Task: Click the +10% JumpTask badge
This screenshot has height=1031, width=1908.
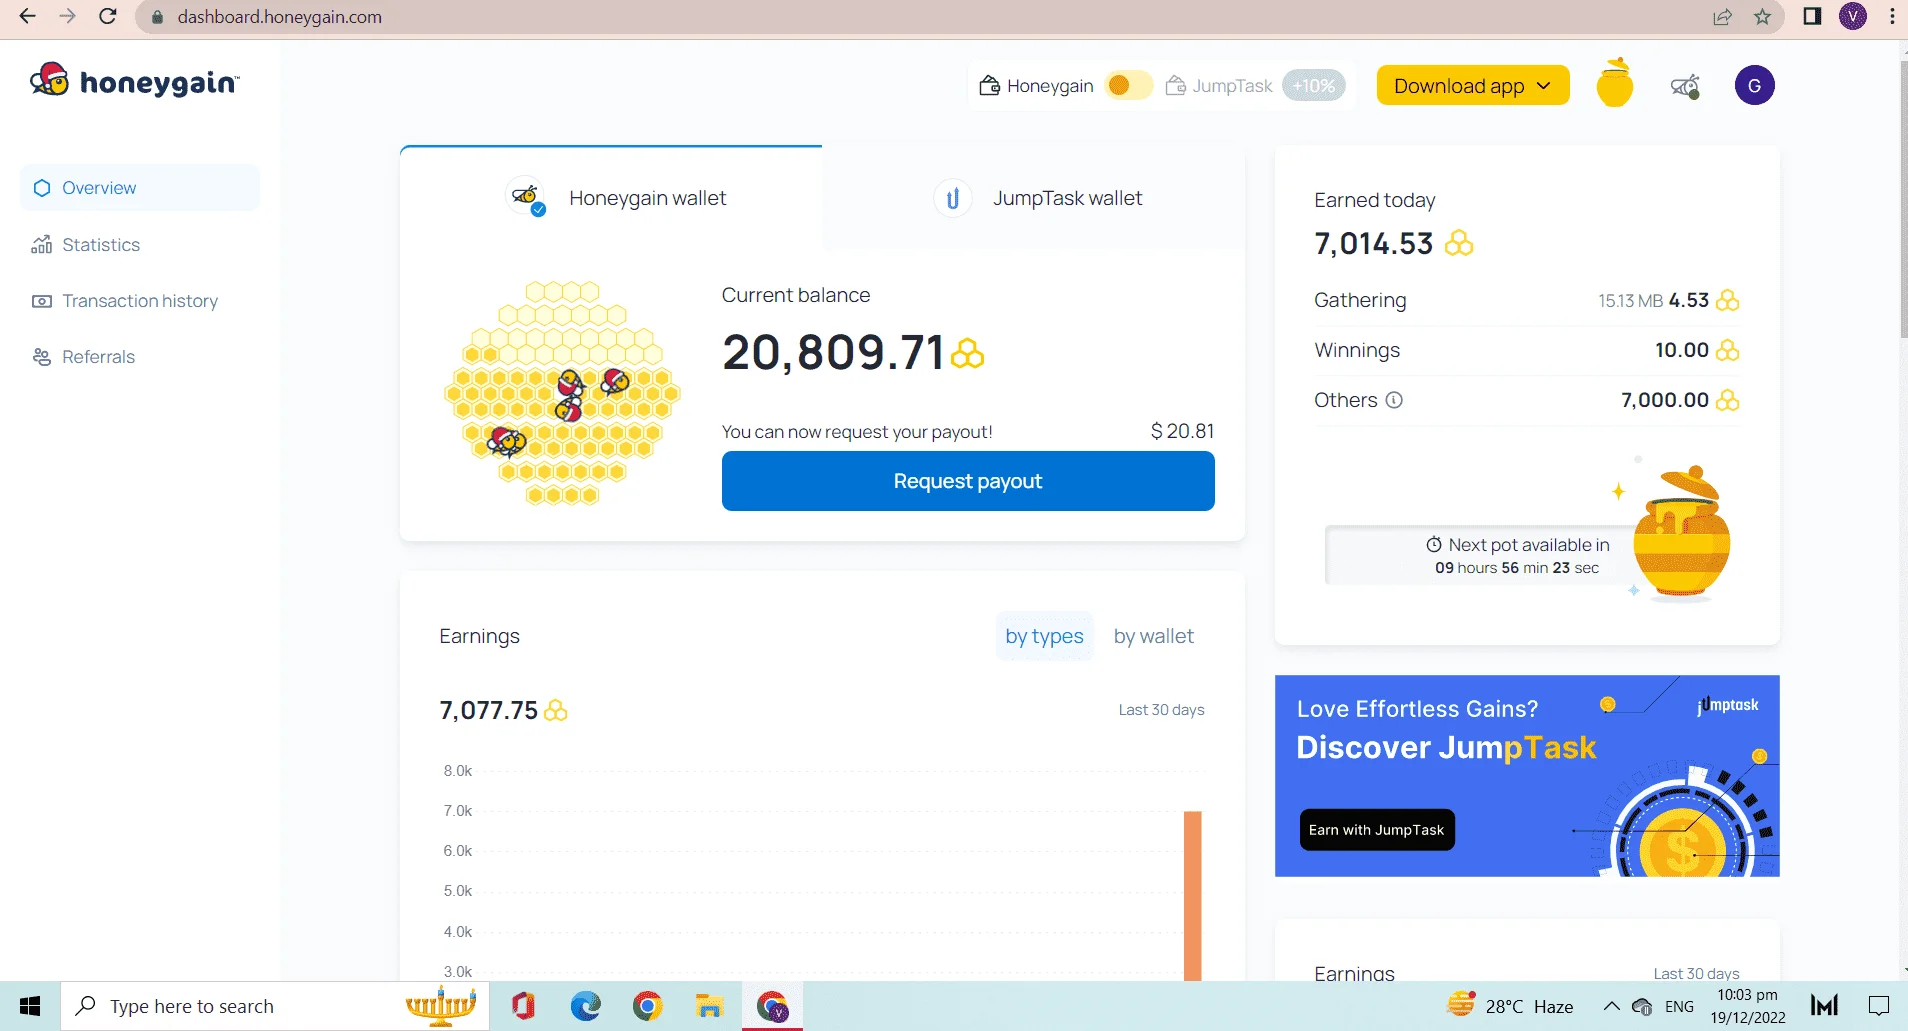Action: click(x=1313, y=86)
